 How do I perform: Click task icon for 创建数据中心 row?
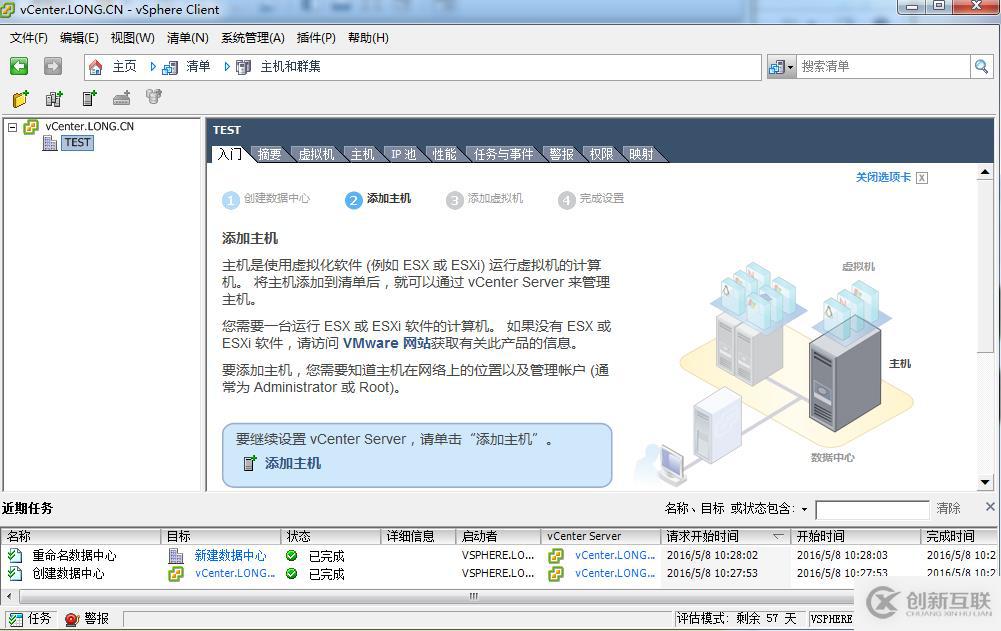[15, 574]
